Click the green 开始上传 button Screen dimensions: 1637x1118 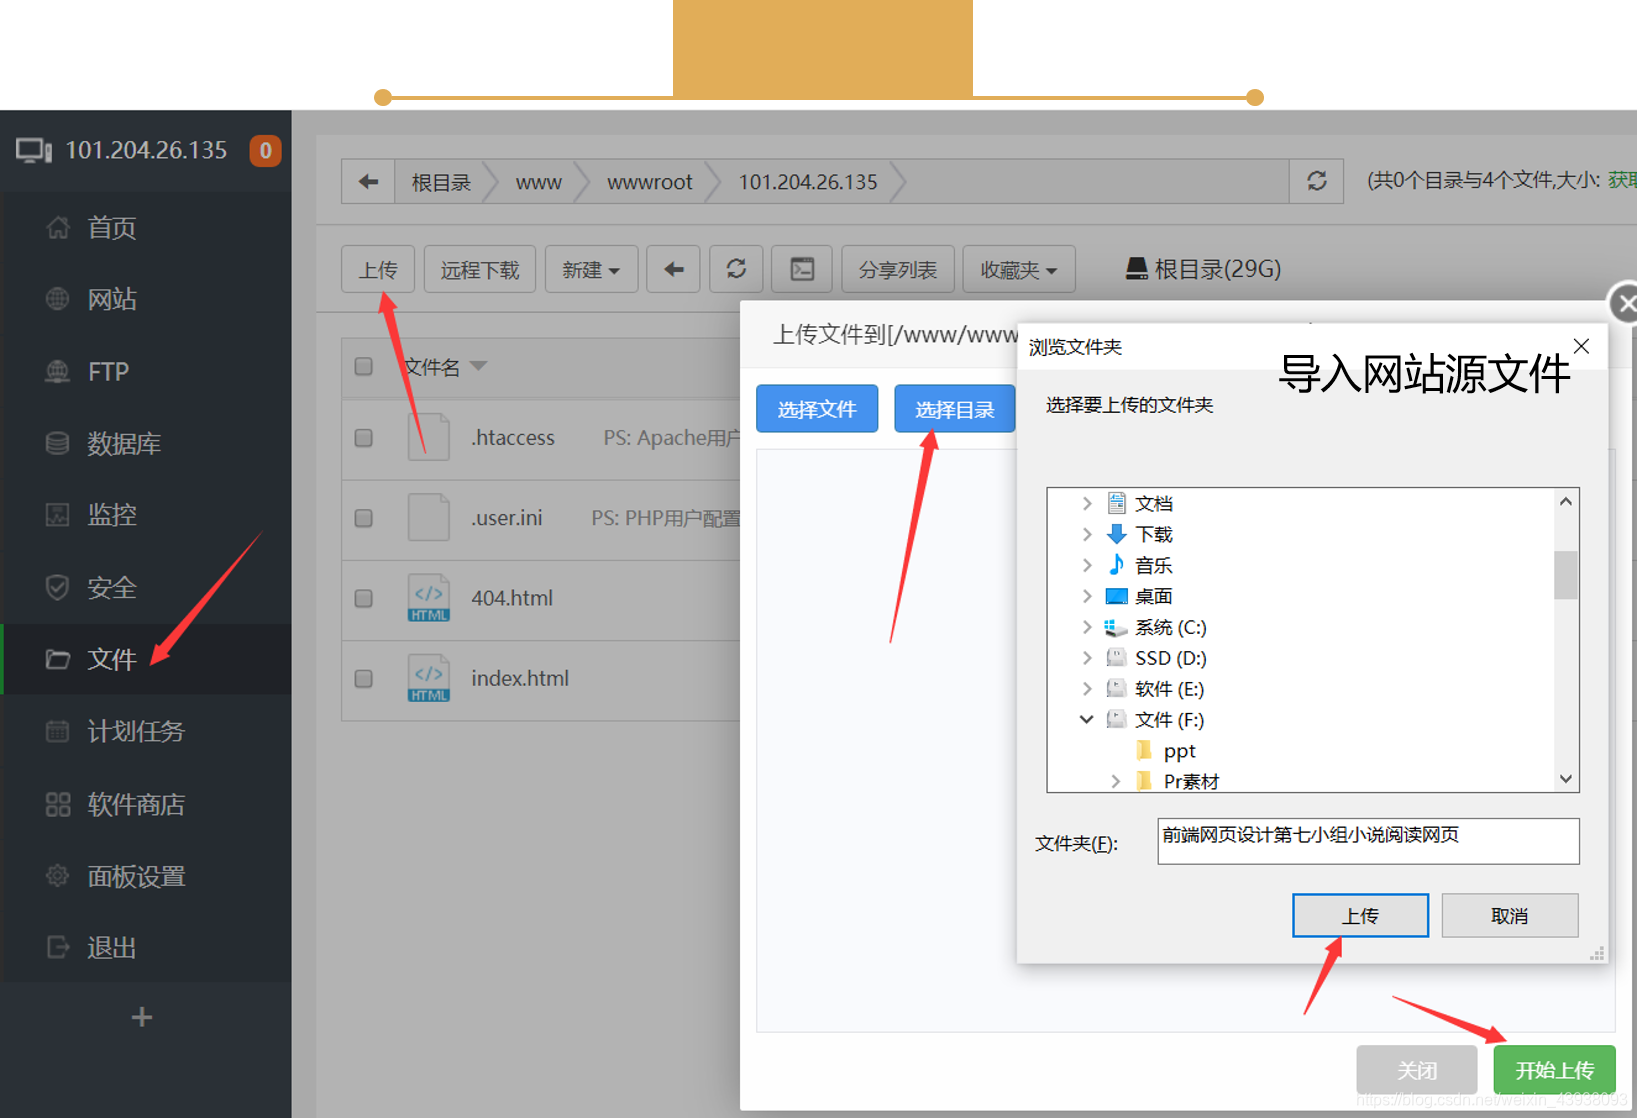[x=1554, y=1070]
